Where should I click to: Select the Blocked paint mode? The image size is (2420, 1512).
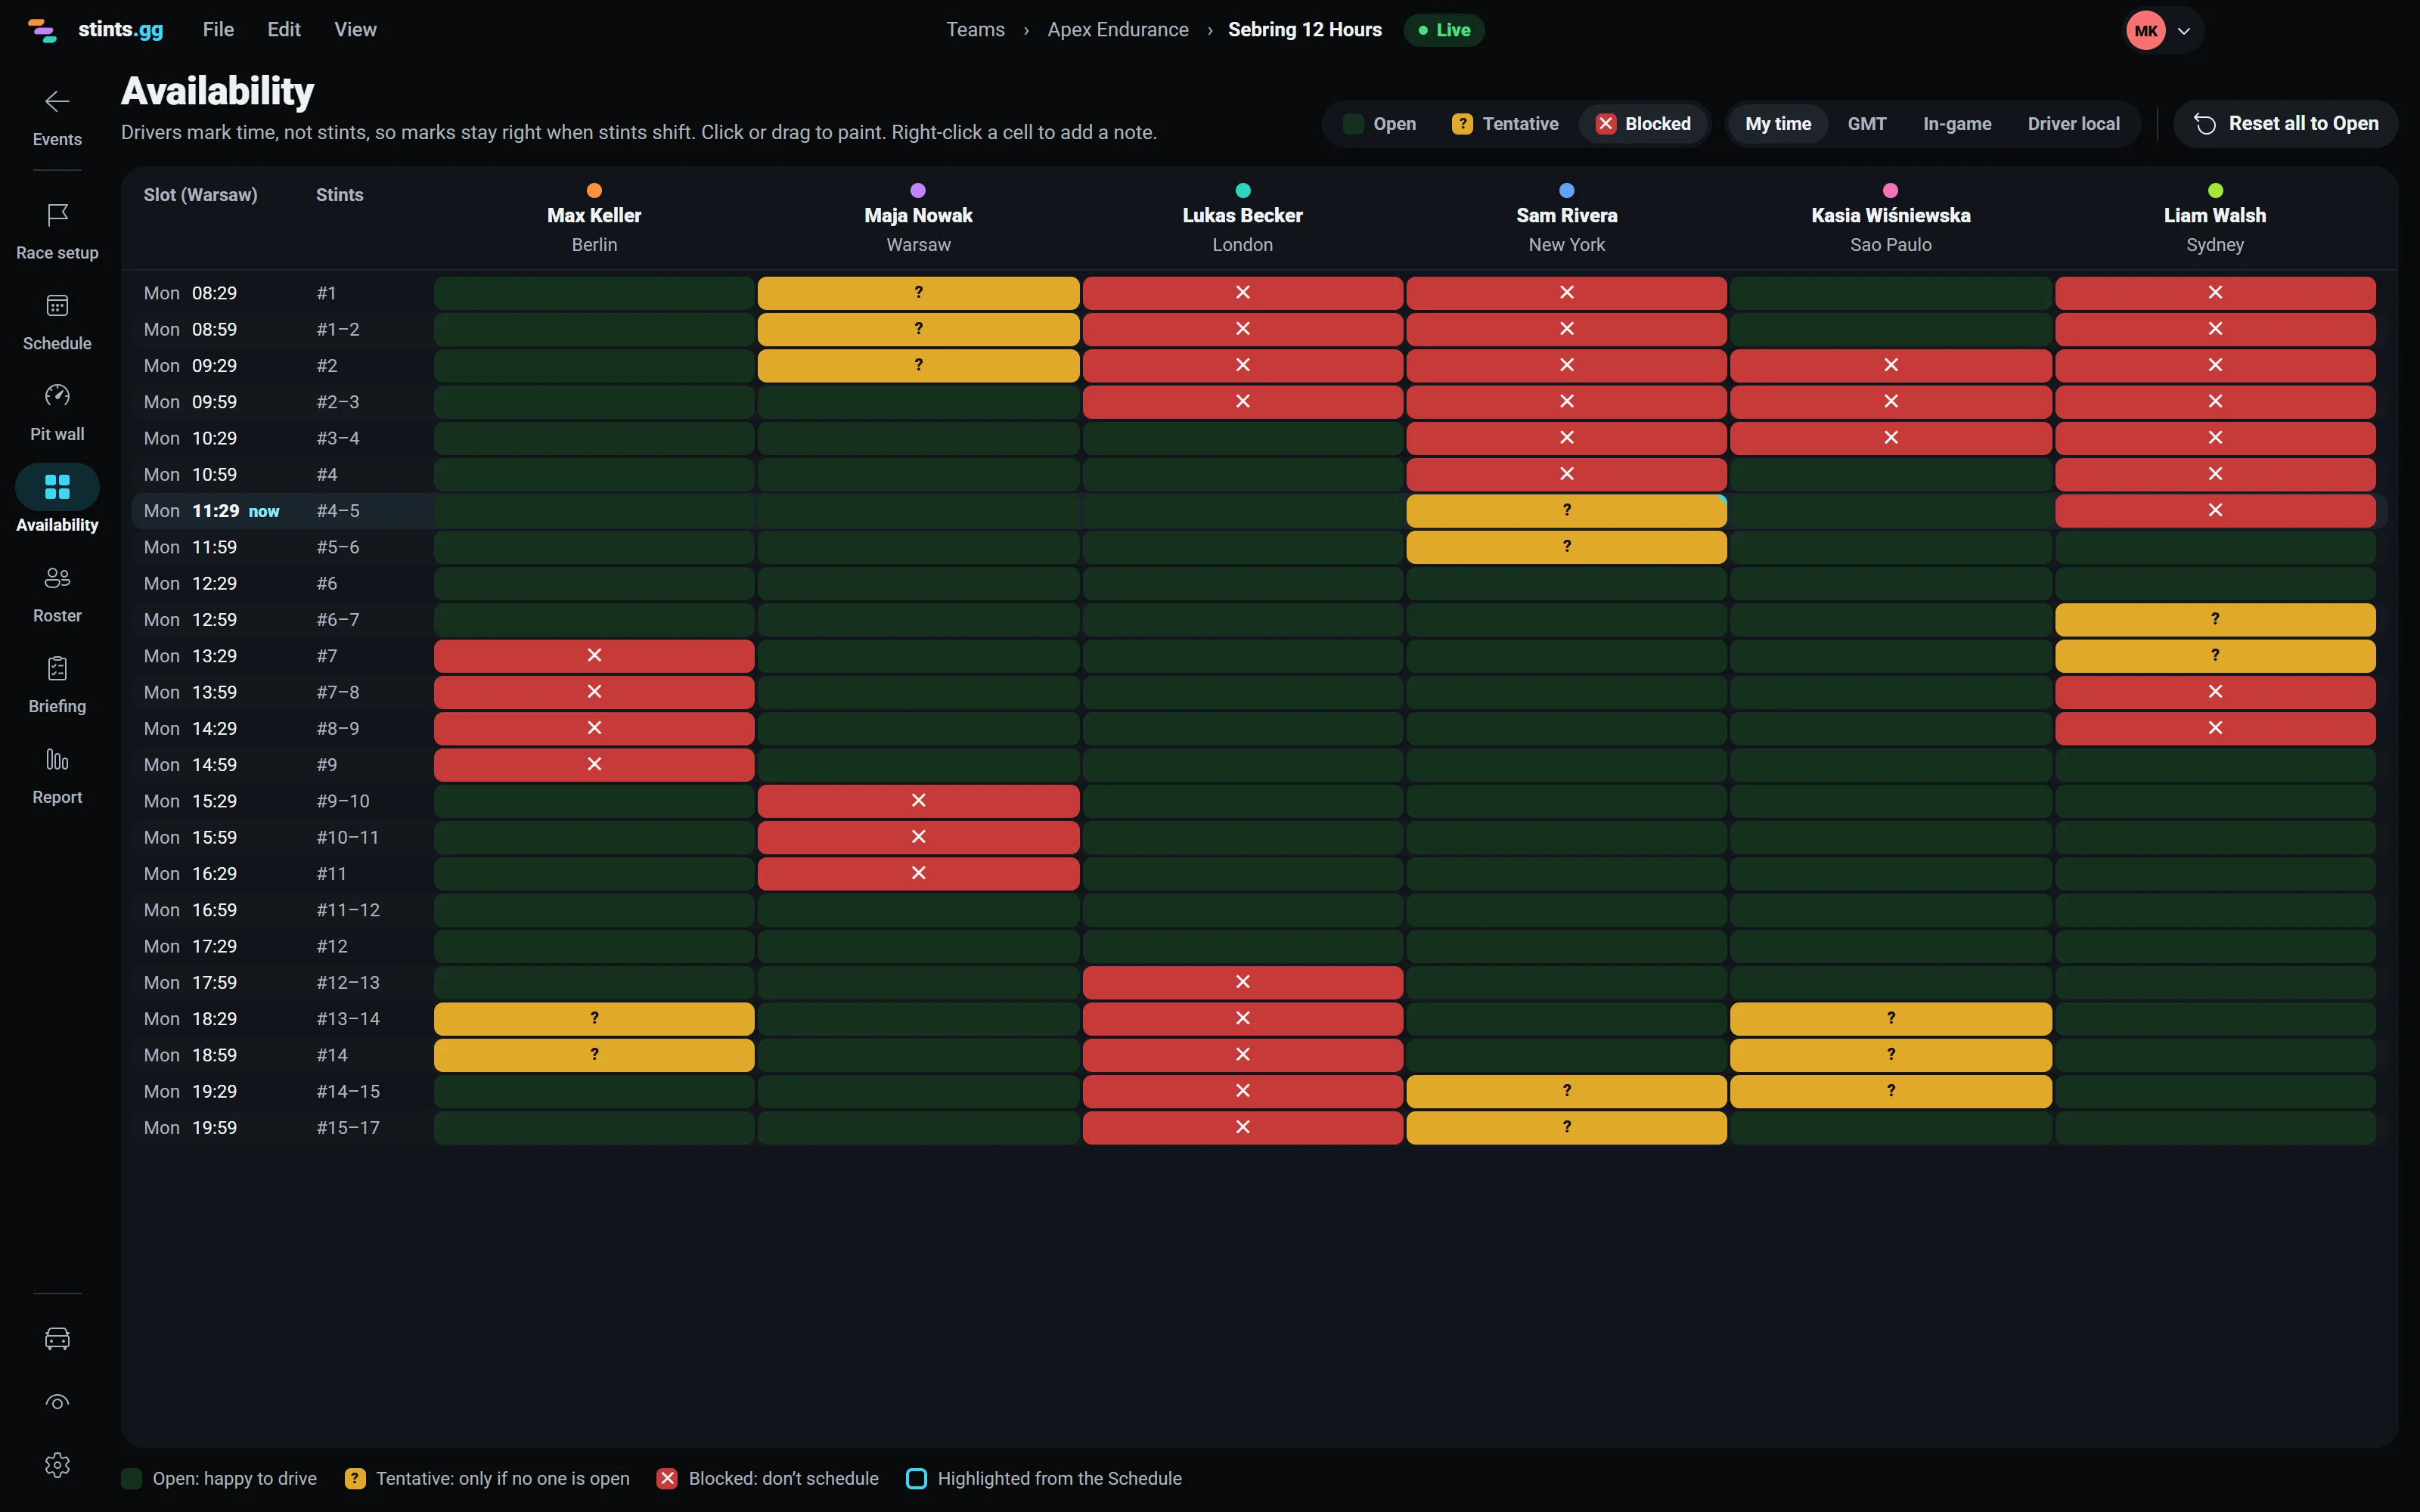[x=1643, y=124]
